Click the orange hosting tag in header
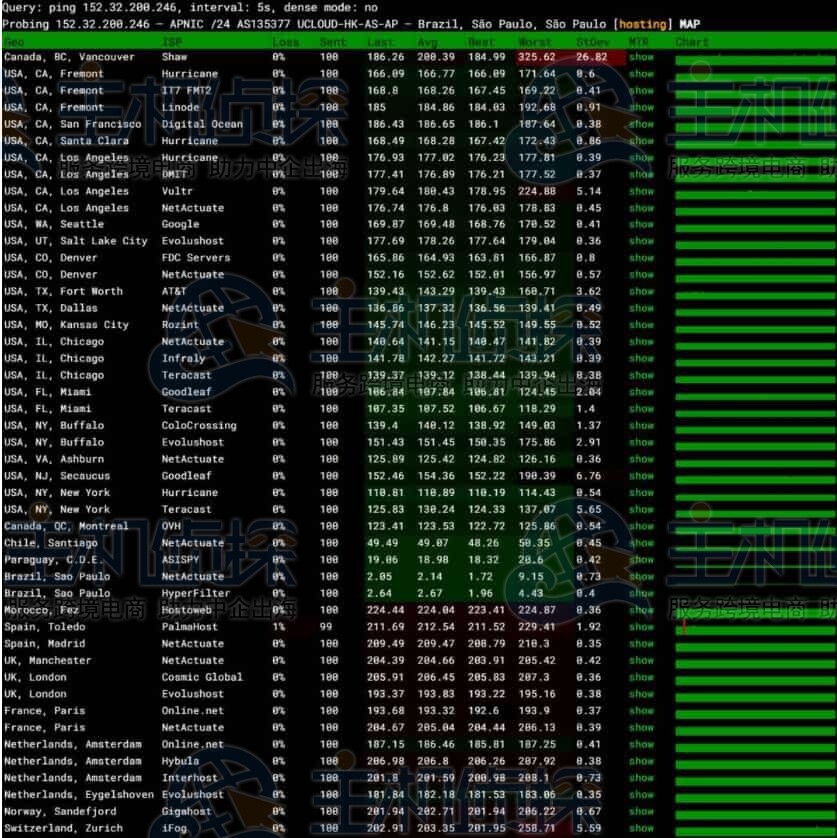 645,23
